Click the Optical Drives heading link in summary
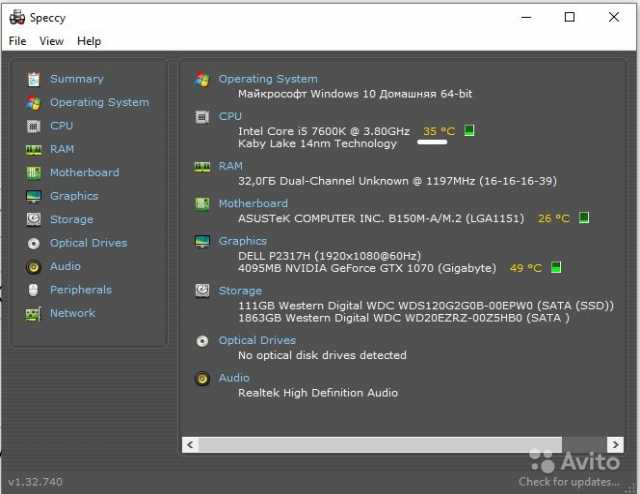The image size is (640, 494). [257, 340]
